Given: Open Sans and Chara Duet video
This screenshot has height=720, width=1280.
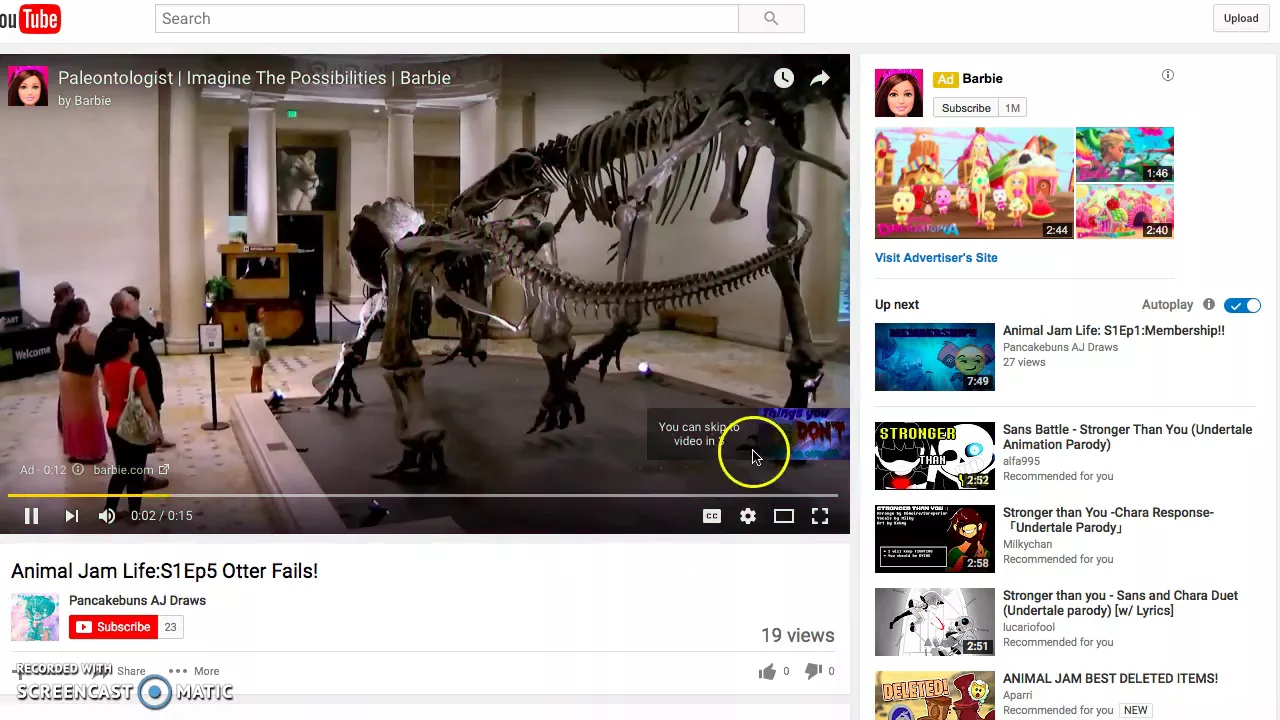Looking at the screenshot, I should coord(1120,603).
